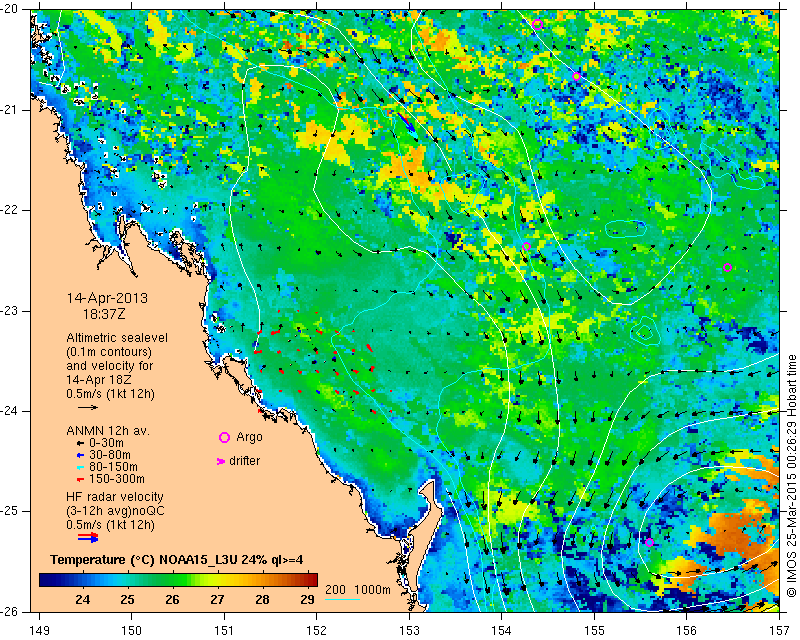
Task: Click the latitude axis label -23
Action: click(x=10, y=311)
